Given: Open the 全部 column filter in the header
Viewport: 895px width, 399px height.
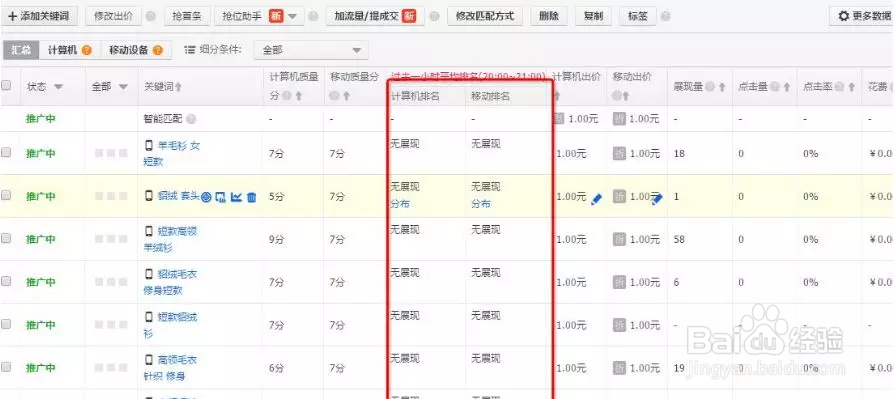Looking at the screenshot, I should click(x=123, y=87).
